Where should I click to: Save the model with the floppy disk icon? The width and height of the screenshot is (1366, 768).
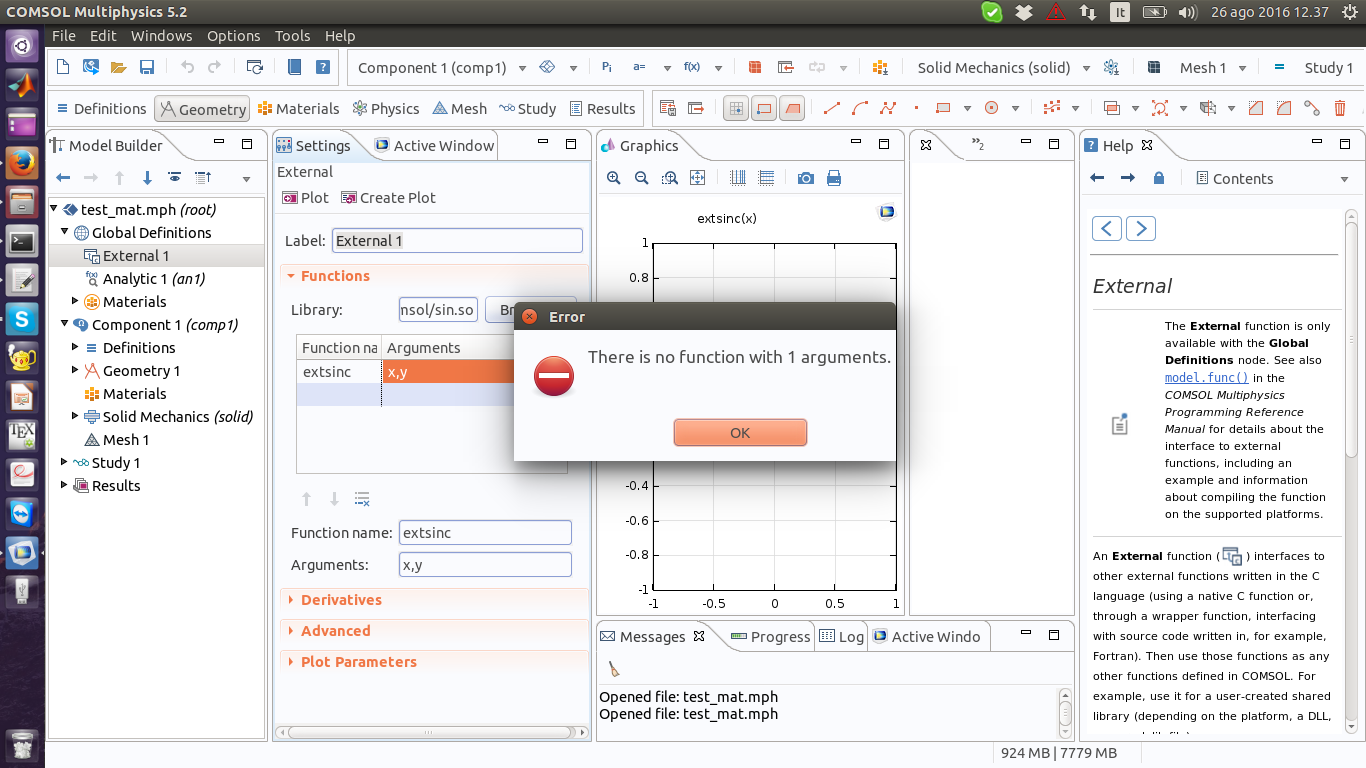coord(147,68)
